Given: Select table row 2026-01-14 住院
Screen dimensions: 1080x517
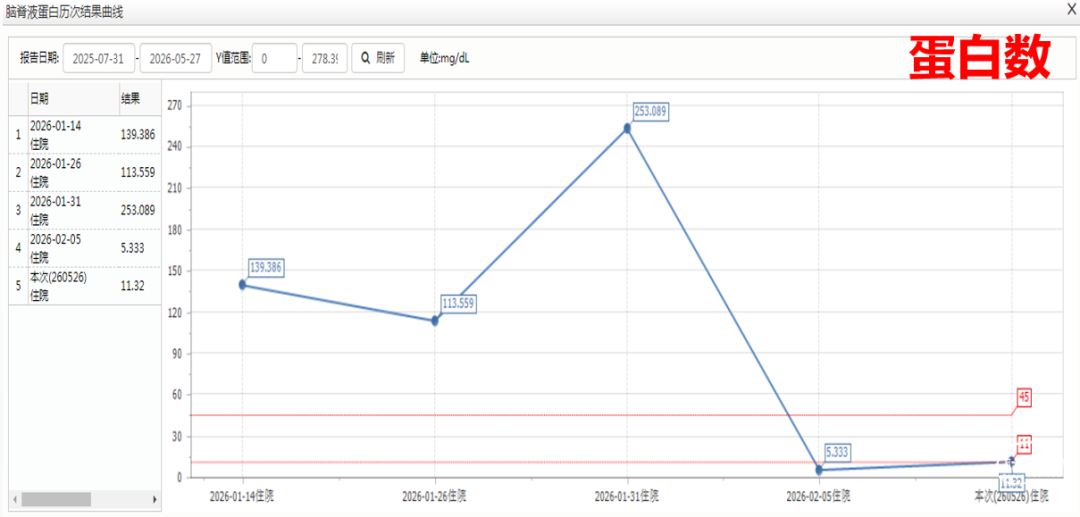Looking at the screenshot, I should point(85,135).
